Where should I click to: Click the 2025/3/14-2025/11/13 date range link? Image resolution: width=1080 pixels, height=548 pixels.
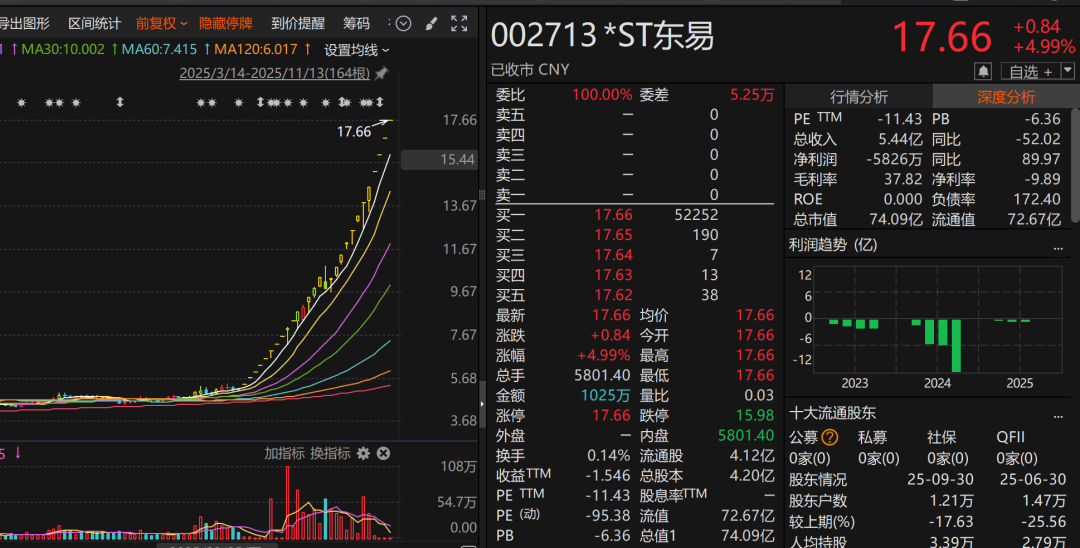274,73
